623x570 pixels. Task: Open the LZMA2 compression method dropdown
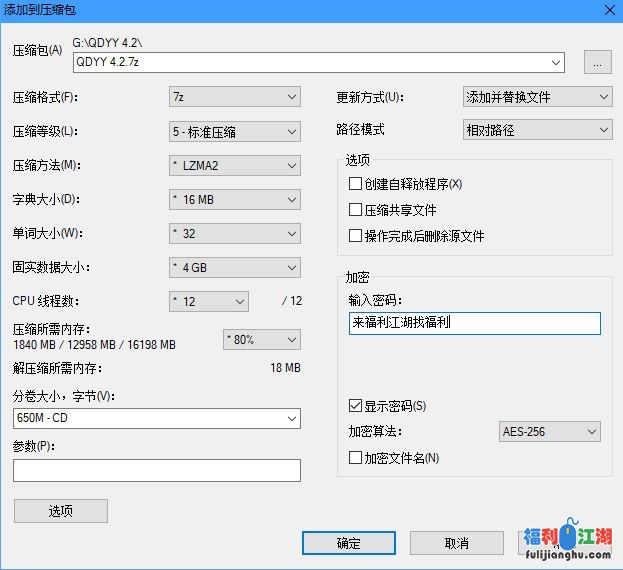[235, 165]
